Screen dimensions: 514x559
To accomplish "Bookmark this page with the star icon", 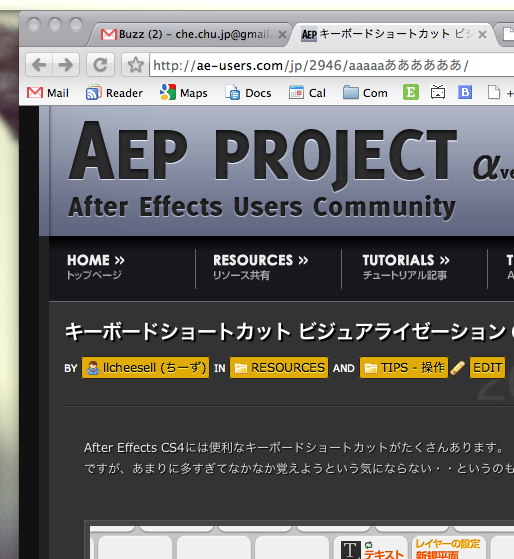I will [135, 65].
